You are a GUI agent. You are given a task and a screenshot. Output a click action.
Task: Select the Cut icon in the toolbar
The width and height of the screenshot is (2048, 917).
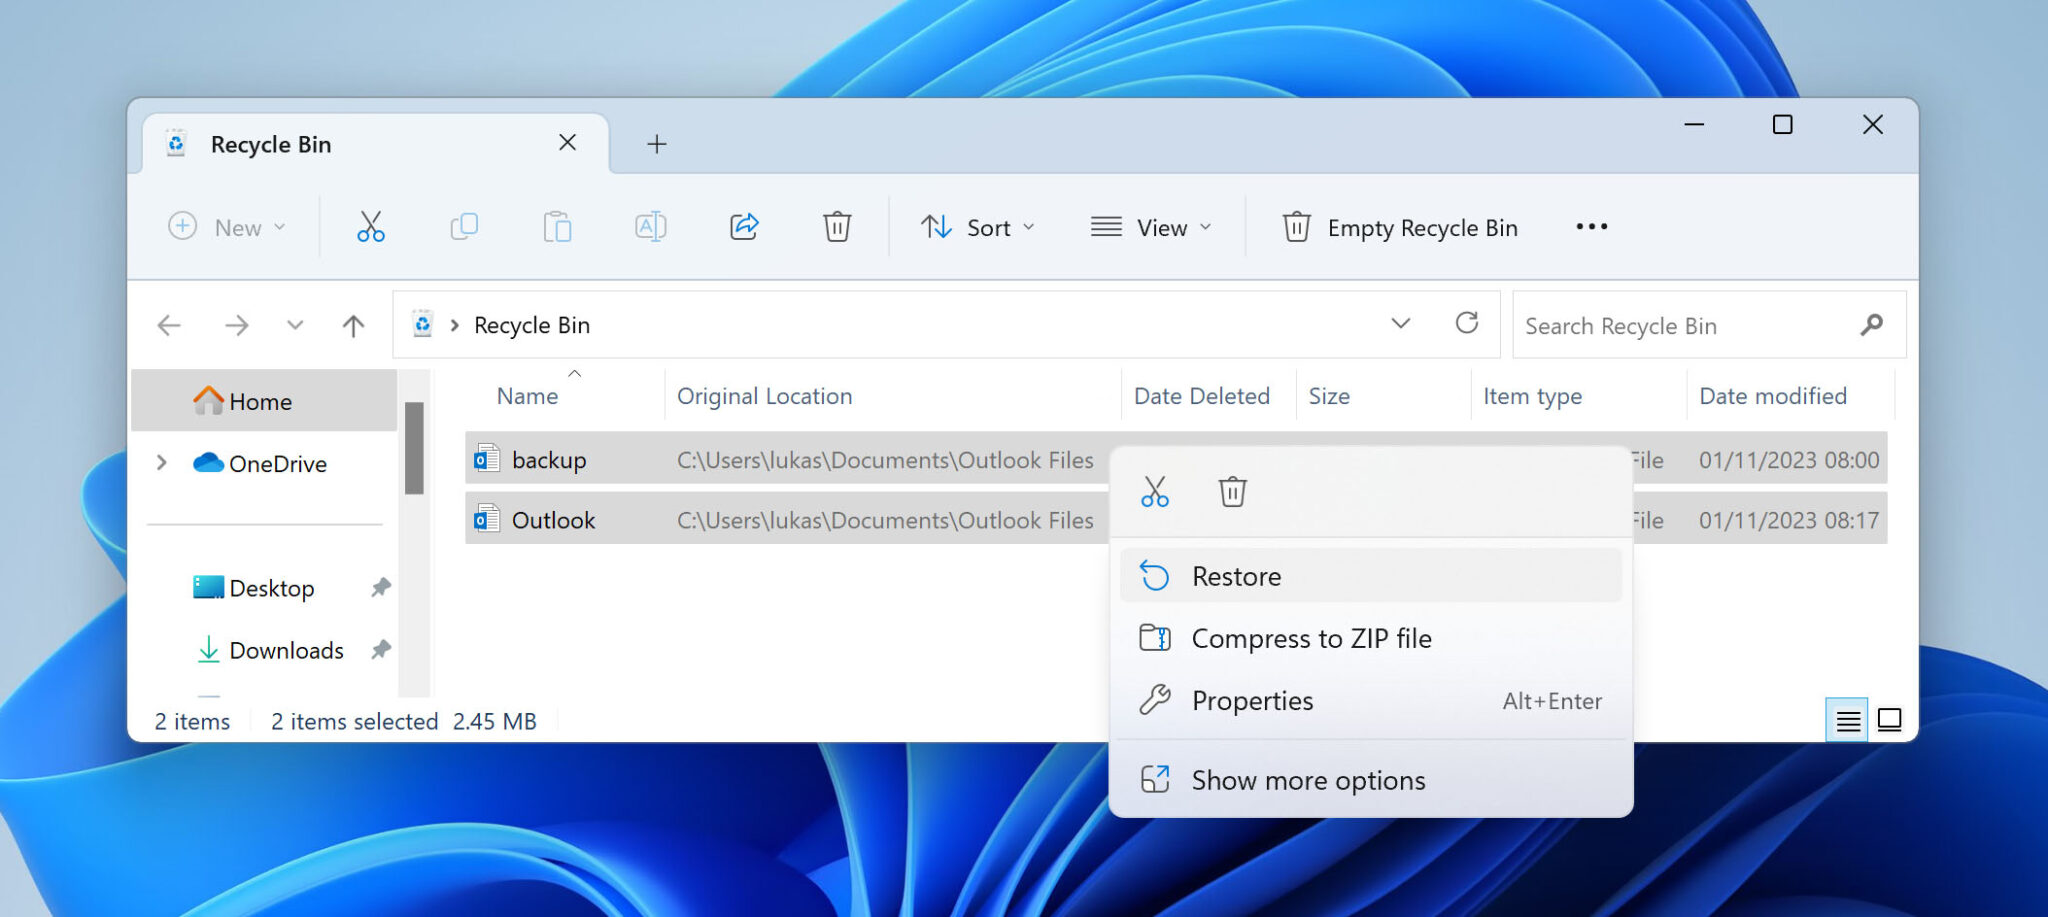coord(370,227)
